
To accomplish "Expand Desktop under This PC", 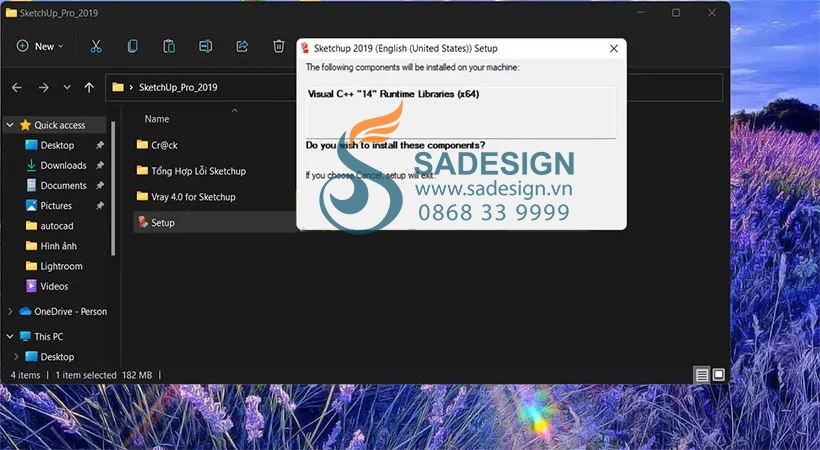I will pos(16,357).
